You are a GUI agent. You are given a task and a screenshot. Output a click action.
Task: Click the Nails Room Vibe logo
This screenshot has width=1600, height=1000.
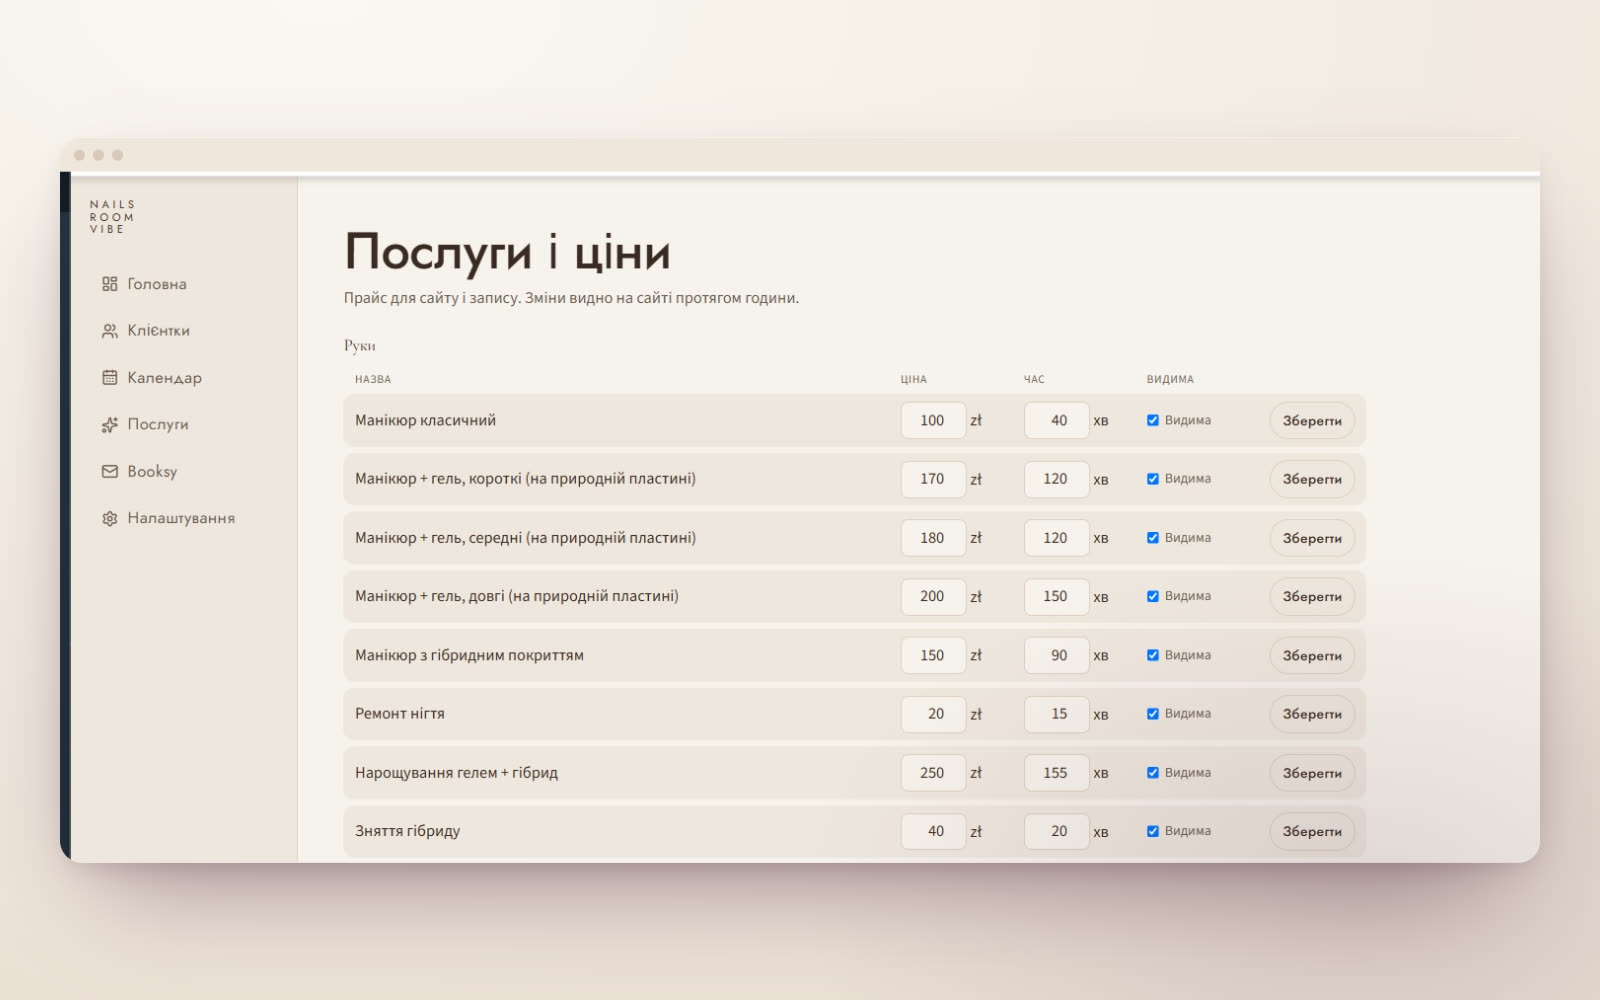coord(112,217)
